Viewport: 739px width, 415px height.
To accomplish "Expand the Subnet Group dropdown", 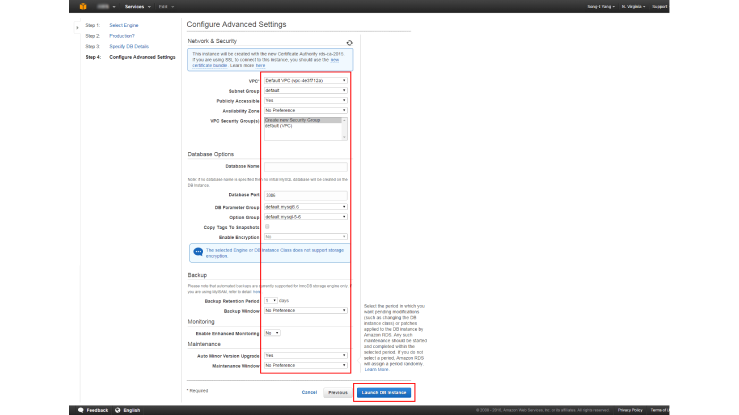I will pyautogui.click(x=305, y=90).
